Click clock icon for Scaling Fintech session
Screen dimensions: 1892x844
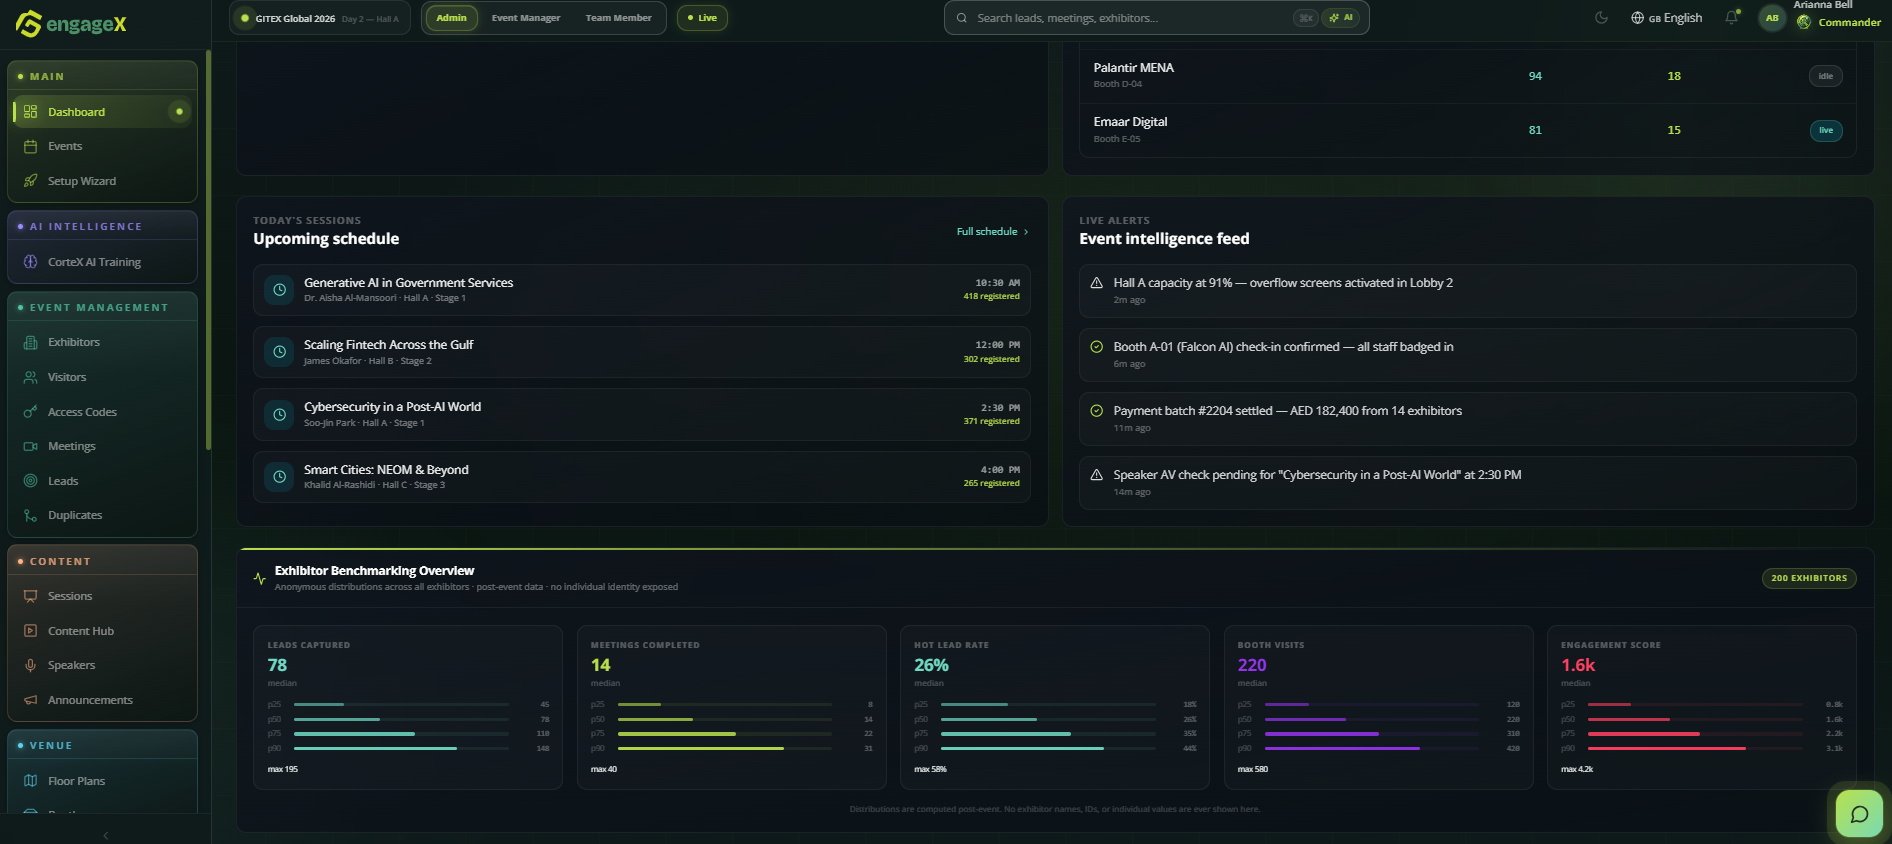[x=280, y=352]
